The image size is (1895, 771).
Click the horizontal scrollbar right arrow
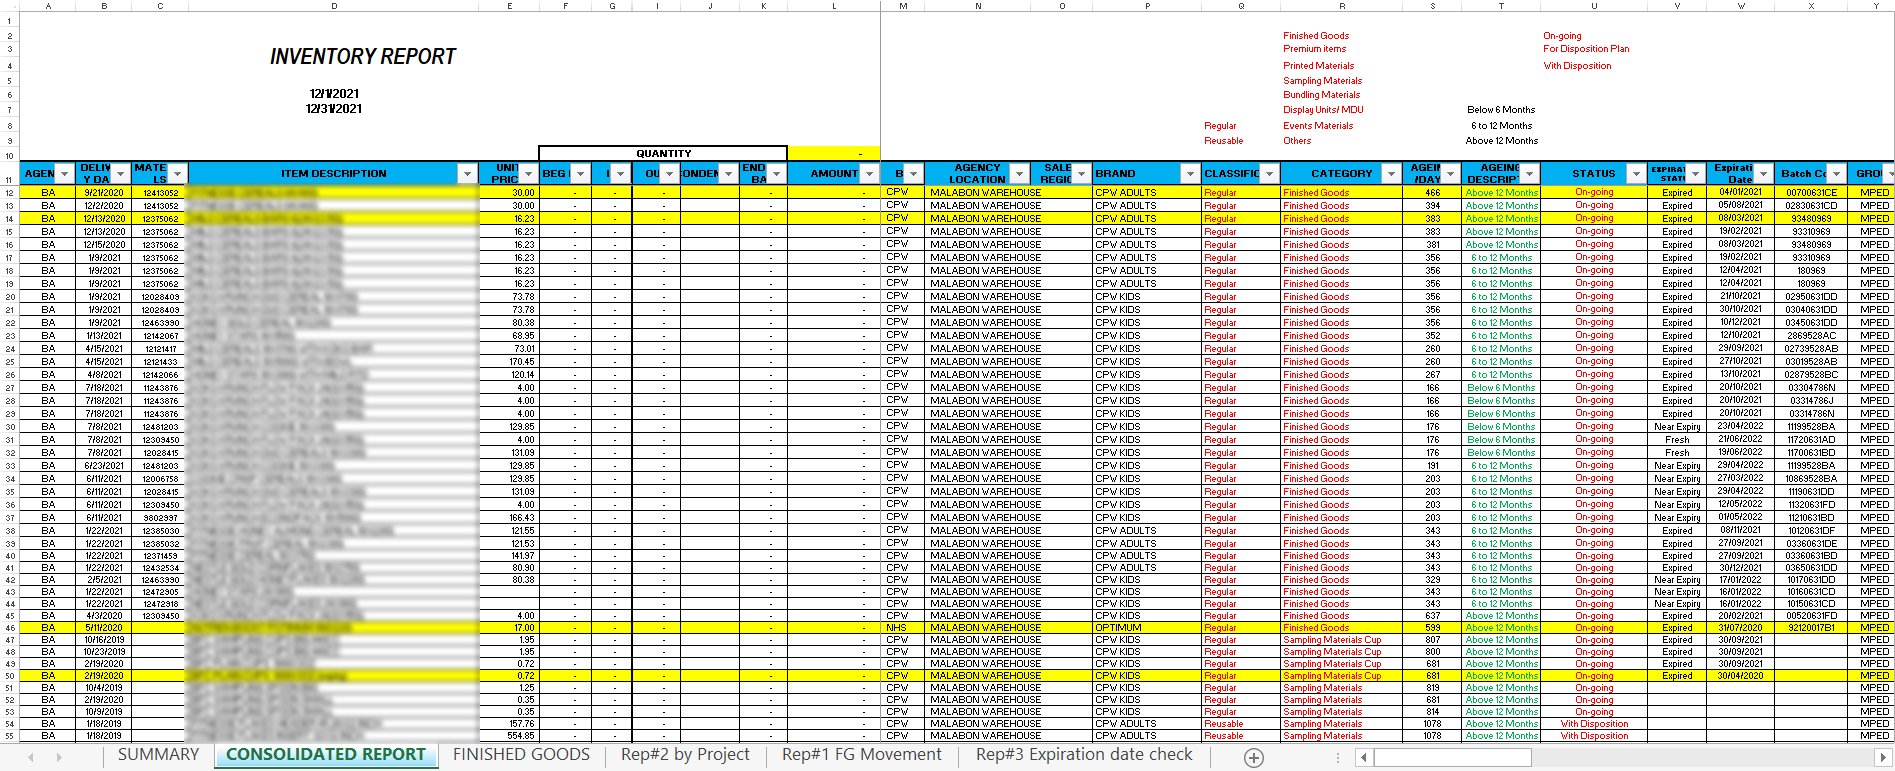[x=1883, y=757]
